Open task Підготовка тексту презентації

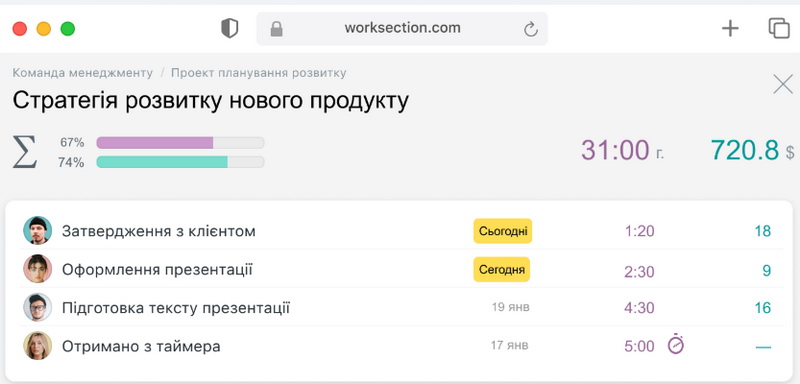click(x=176, y=308)
